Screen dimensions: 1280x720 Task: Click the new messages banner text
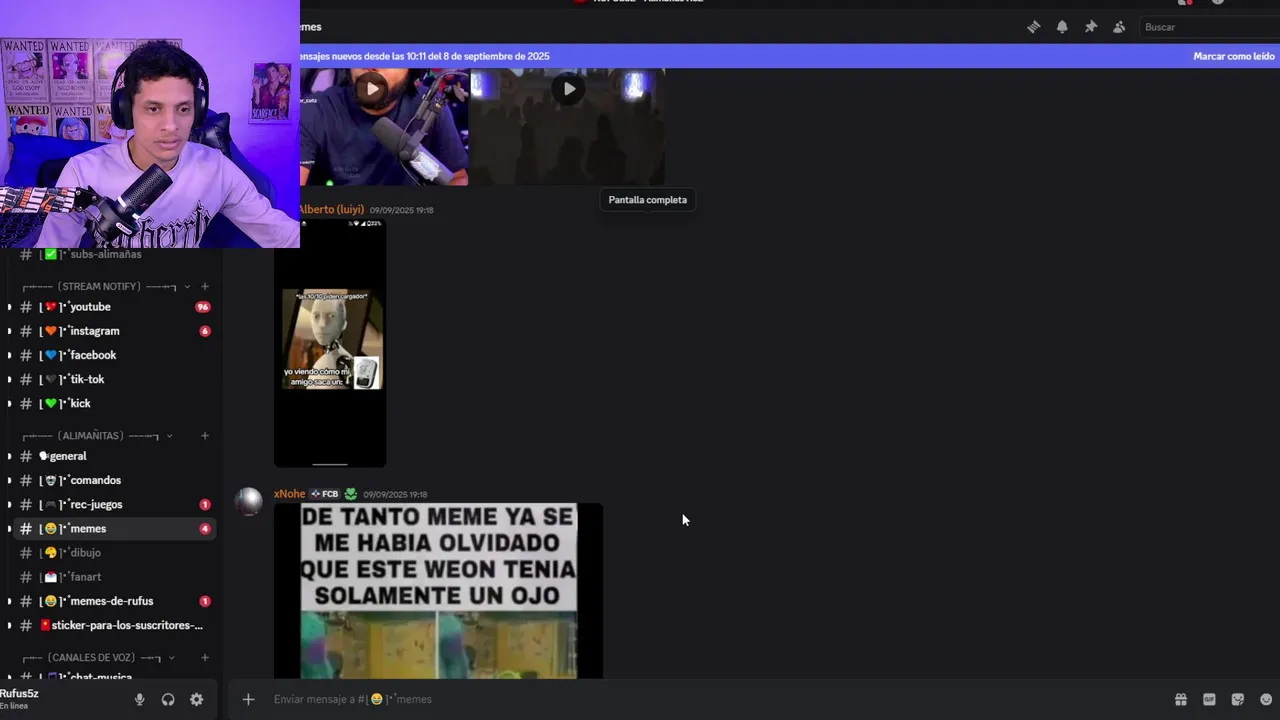[424, 56]
